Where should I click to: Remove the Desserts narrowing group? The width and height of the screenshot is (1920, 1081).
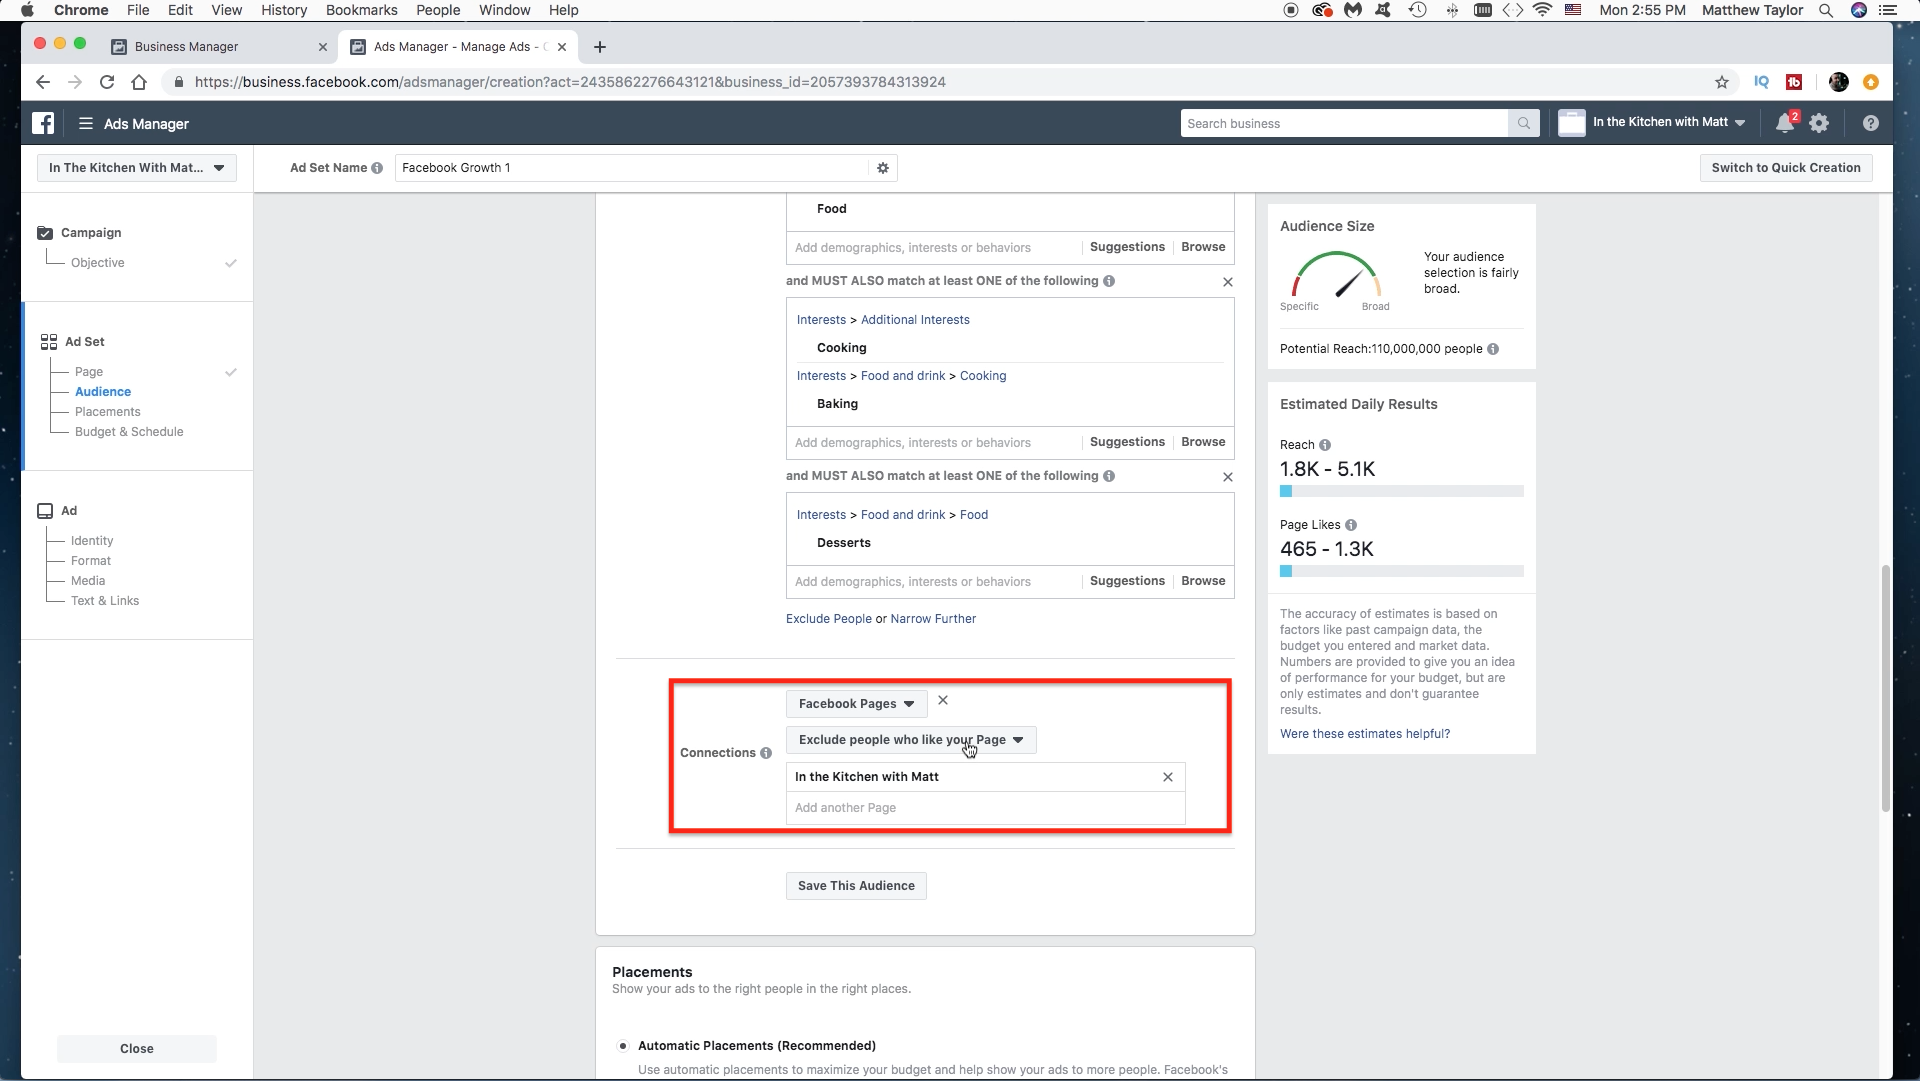[x=1228, y=477]
